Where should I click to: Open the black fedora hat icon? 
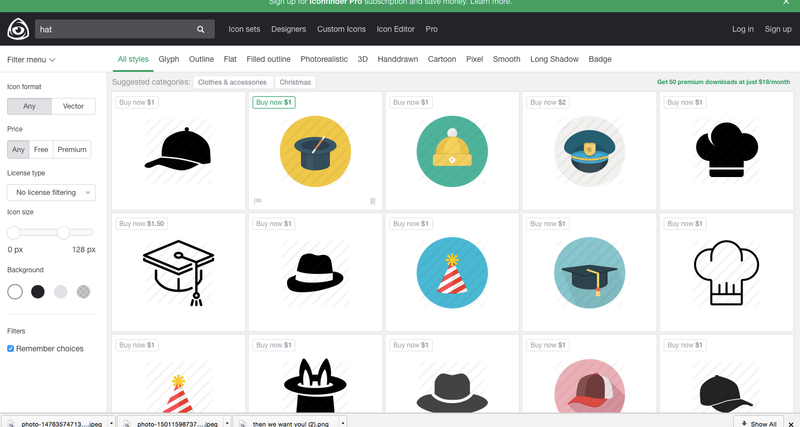315,273
